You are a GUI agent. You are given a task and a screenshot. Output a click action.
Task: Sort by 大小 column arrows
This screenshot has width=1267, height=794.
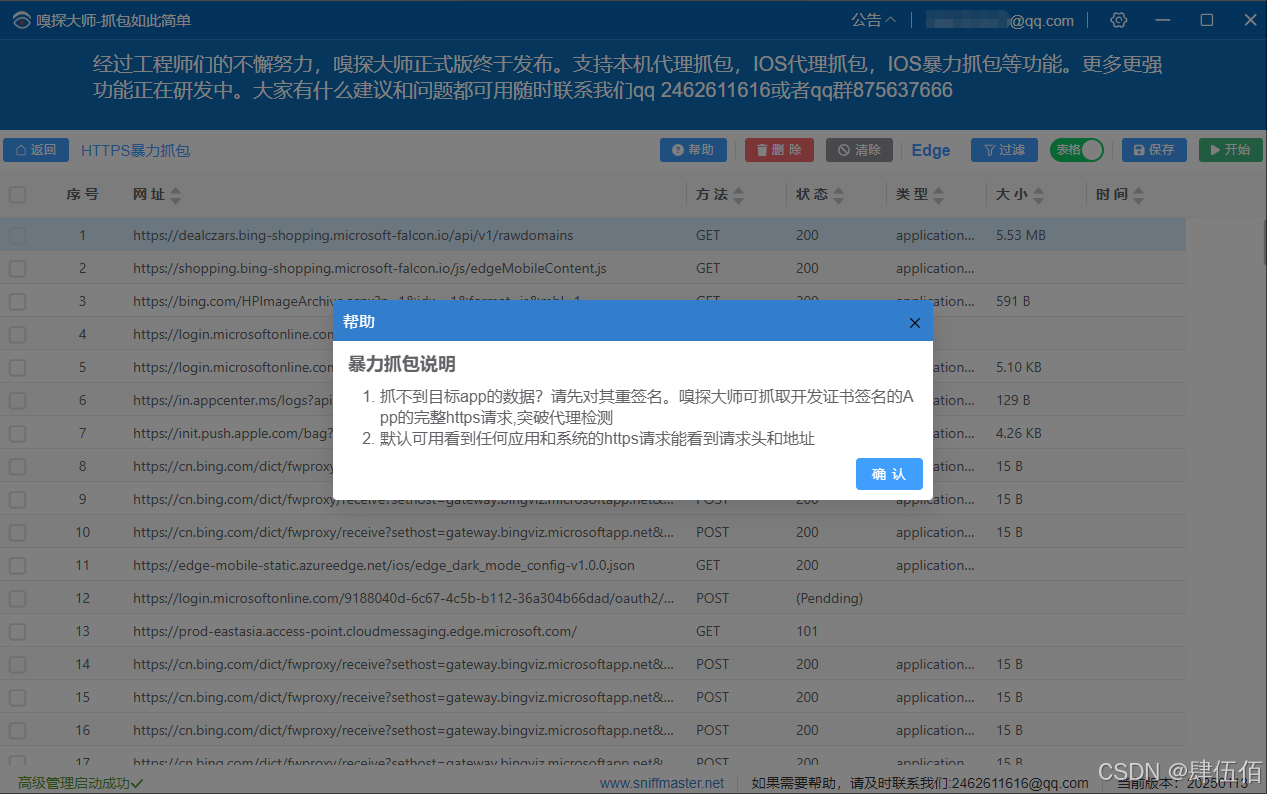(x=1038, y=195)
